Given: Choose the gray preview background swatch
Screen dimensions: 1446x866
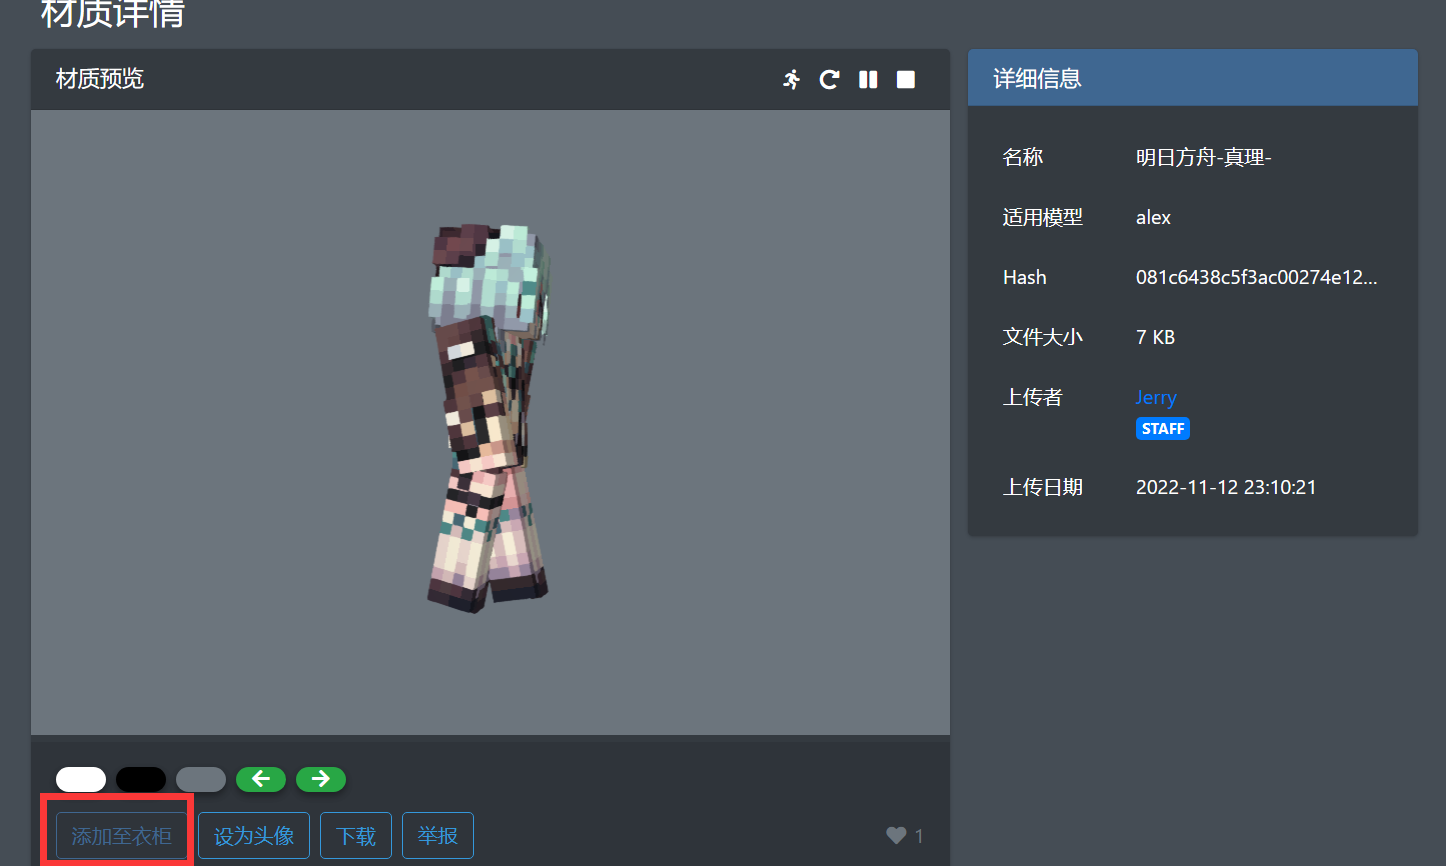Looking at the screenshot, I should 201,779.
